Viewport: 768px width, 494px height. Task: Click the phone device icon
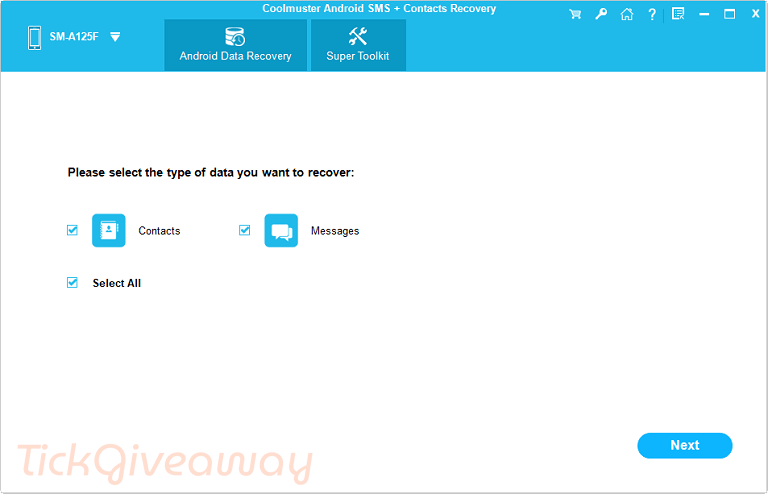click(34, 38)
